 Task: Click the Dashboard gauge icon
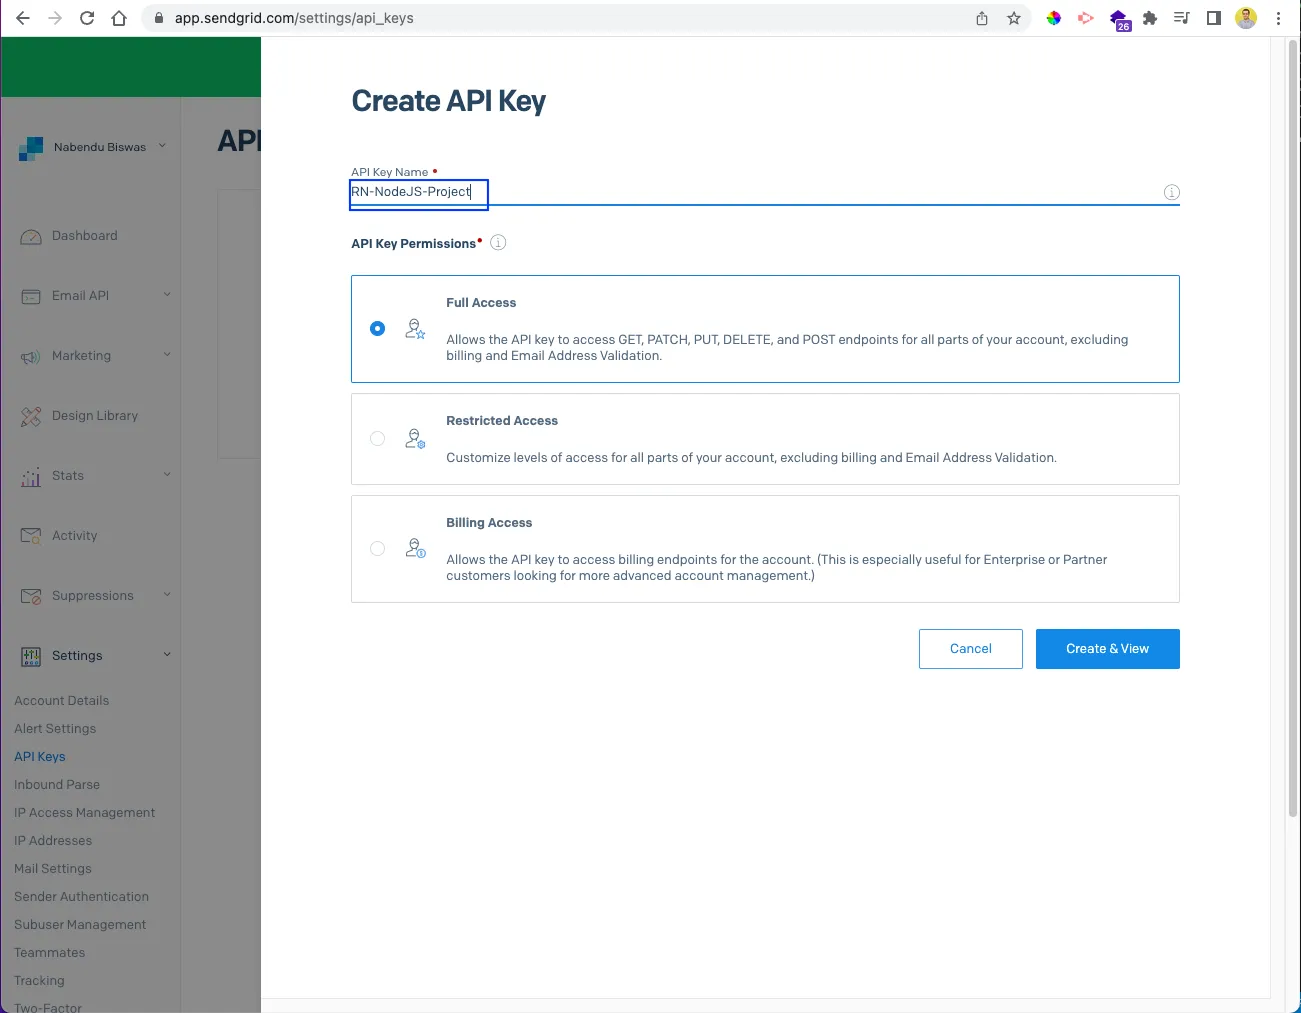32,237
